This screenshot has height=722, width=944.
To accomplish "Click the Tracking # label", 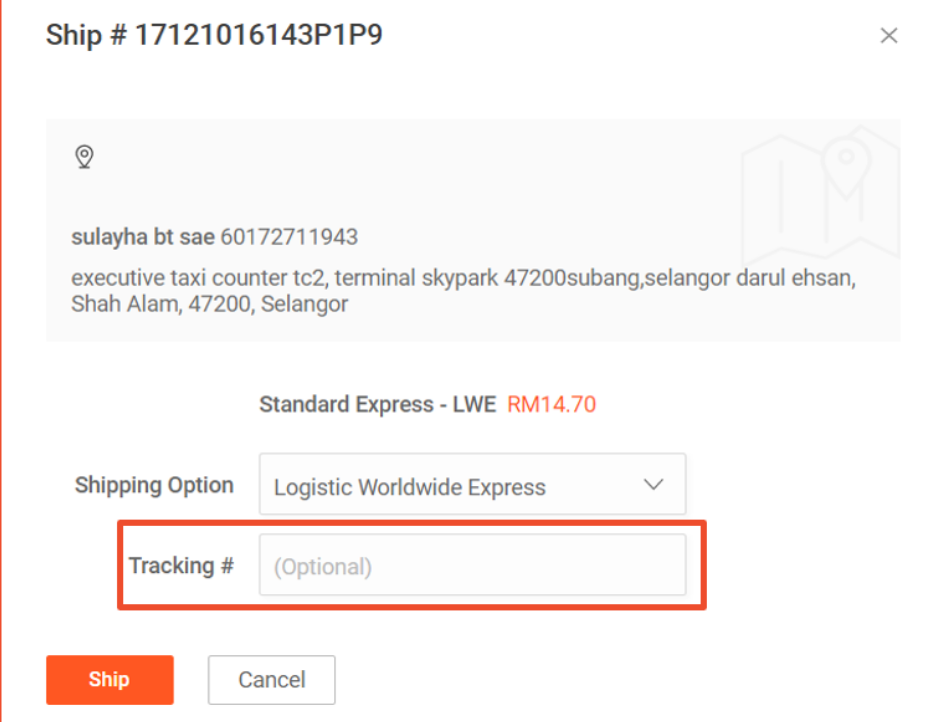I will tap(181, 566).
